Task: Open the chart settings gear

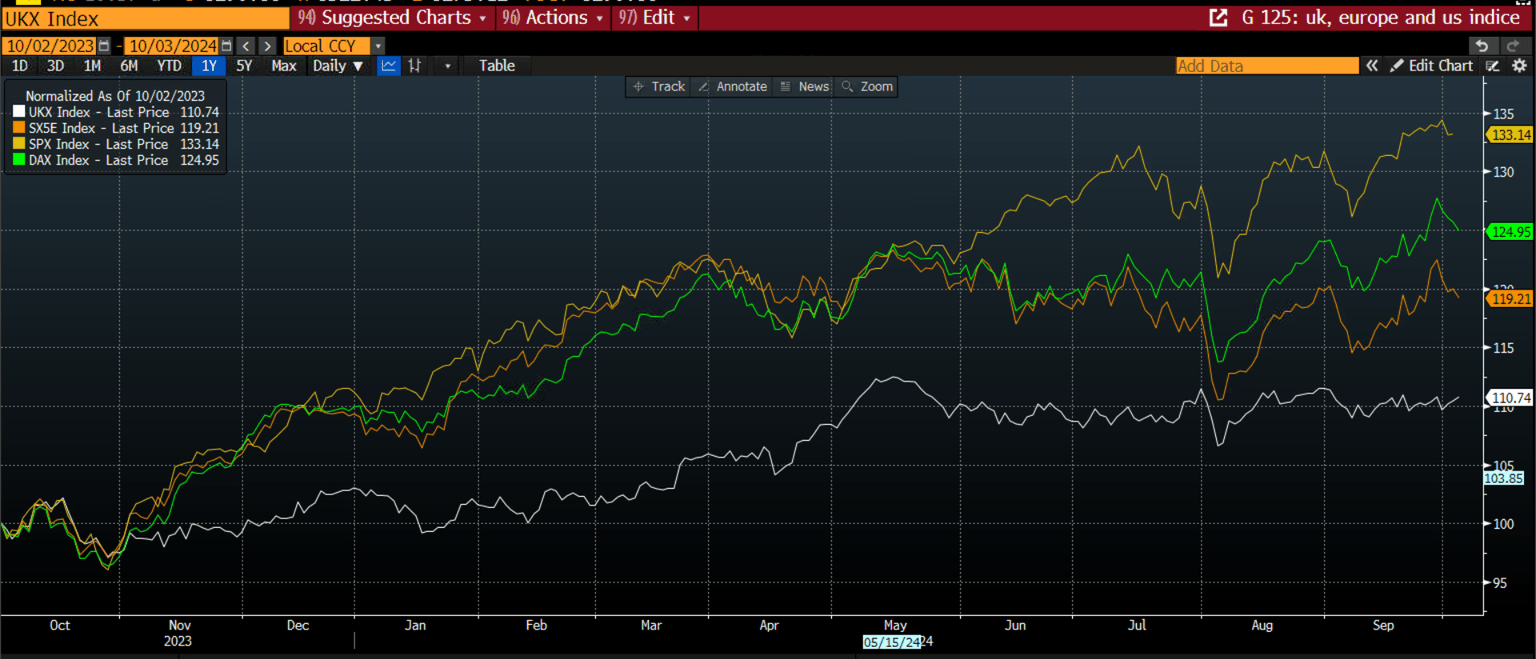Action: pos(1519,66)
